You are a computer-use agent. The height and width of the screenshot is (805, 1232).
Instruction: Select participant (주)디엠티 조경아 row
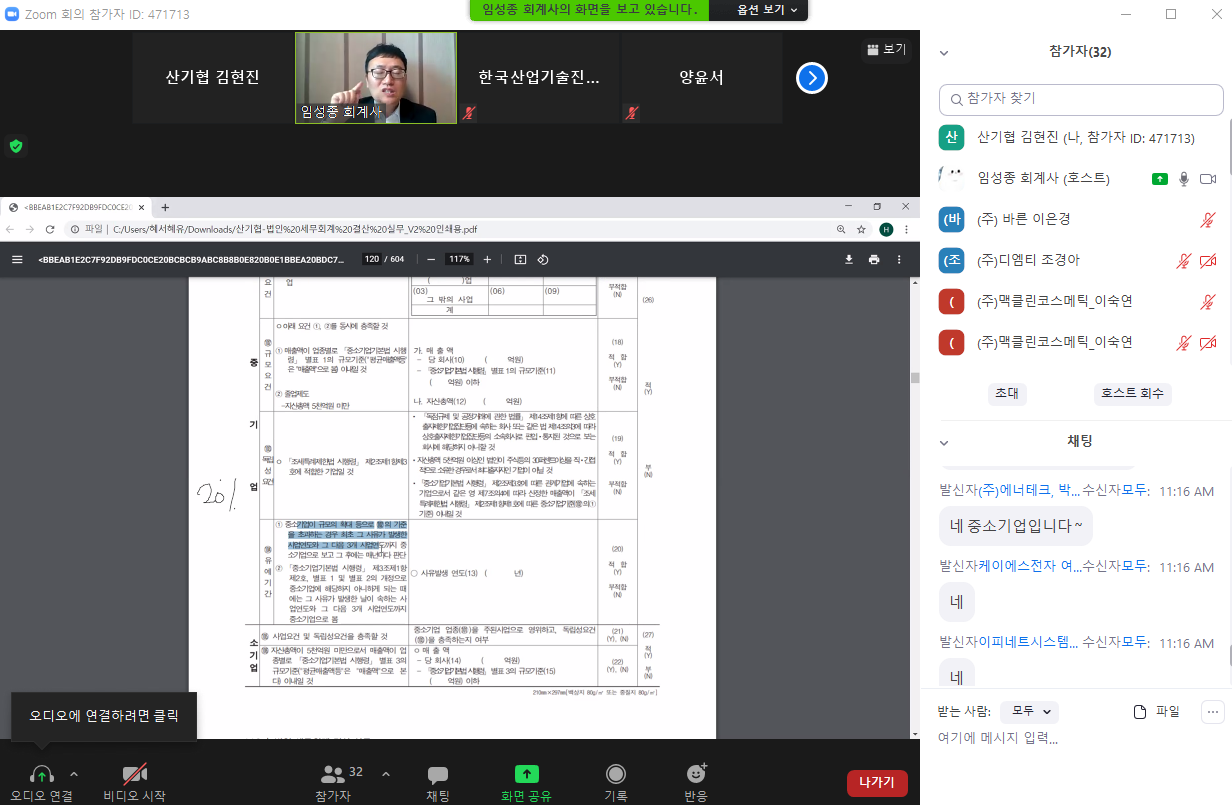[x=1076, y=260]
